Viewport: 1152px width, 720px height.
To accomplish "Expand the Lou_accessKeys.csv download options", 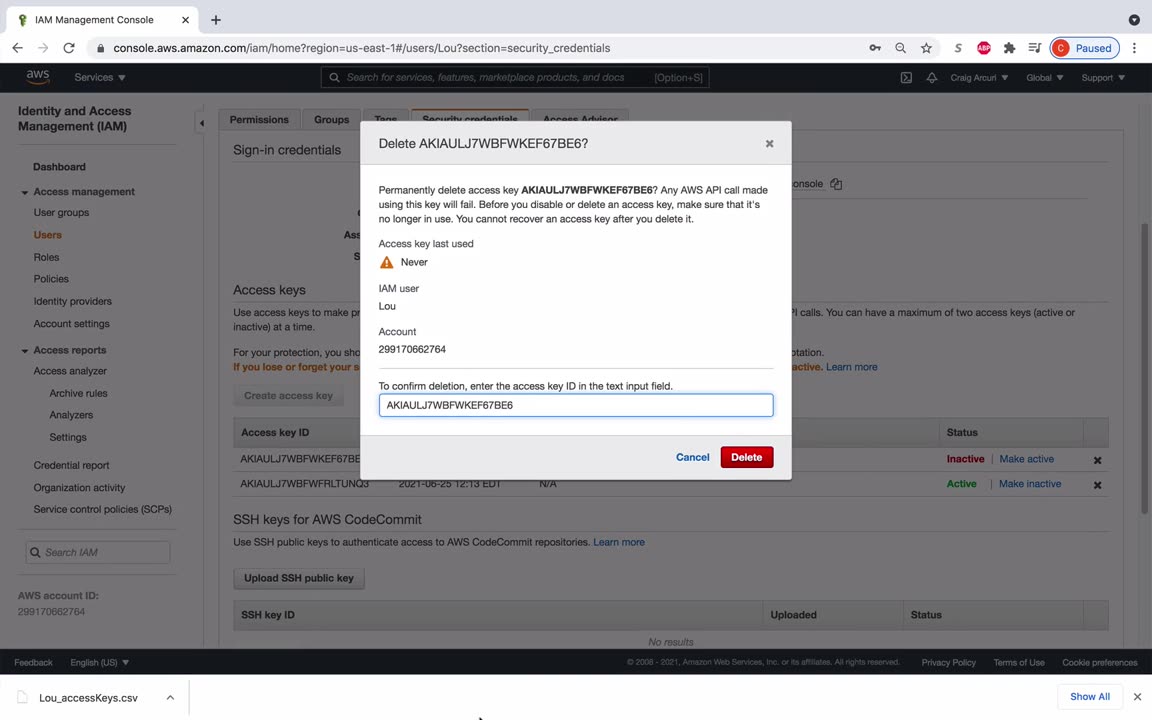I will 170,697.
